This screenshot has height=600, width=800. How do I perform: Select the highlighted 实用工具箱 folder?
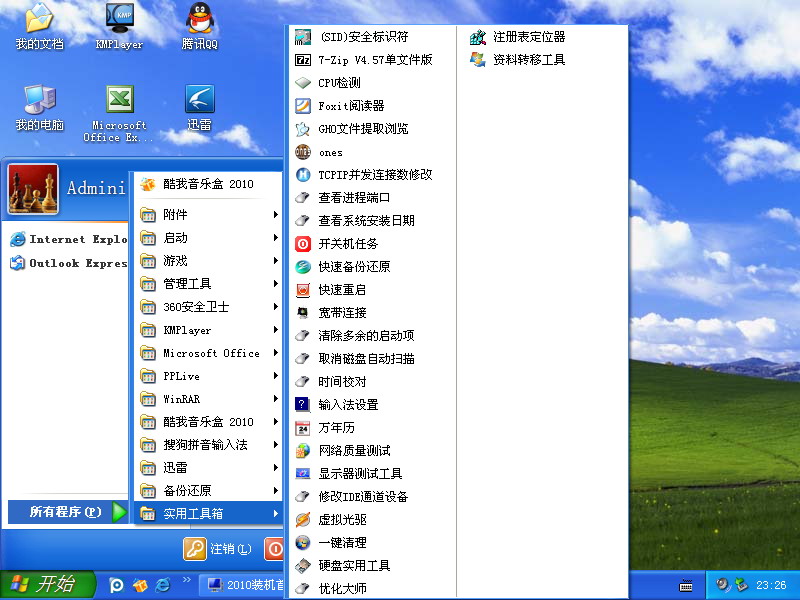(x=208, y=513)
